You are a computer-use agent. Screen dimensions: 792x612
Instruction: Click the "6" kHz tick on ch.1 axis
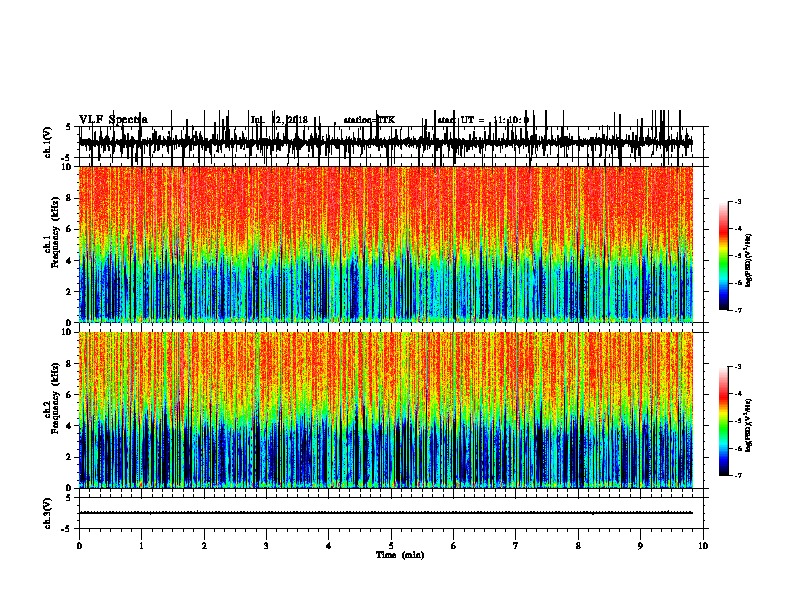tap(69, 229)
